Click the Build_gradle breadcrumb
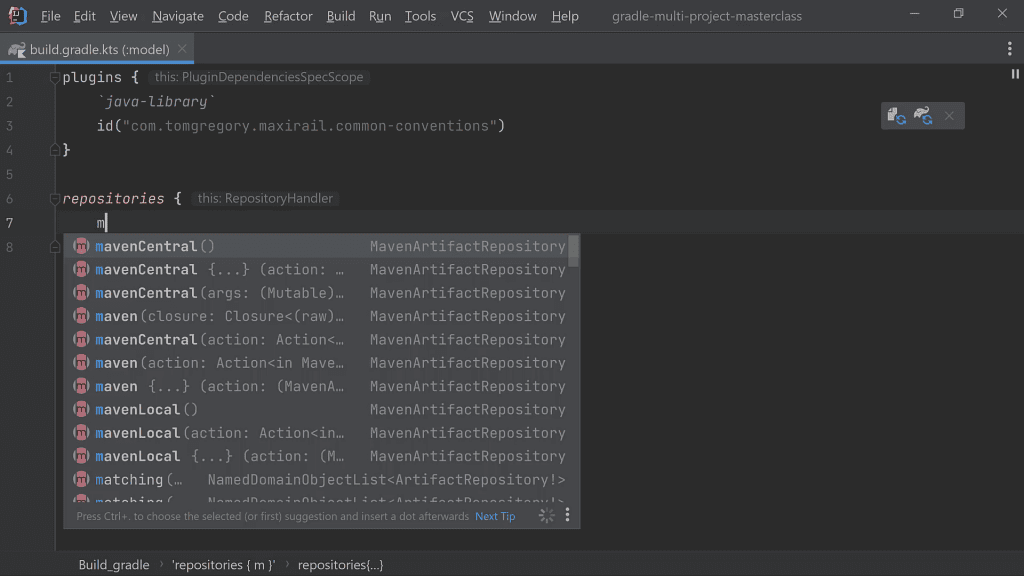Viewport: 1024px width, 576px height. pyautogui.click(x=113, y=564)
